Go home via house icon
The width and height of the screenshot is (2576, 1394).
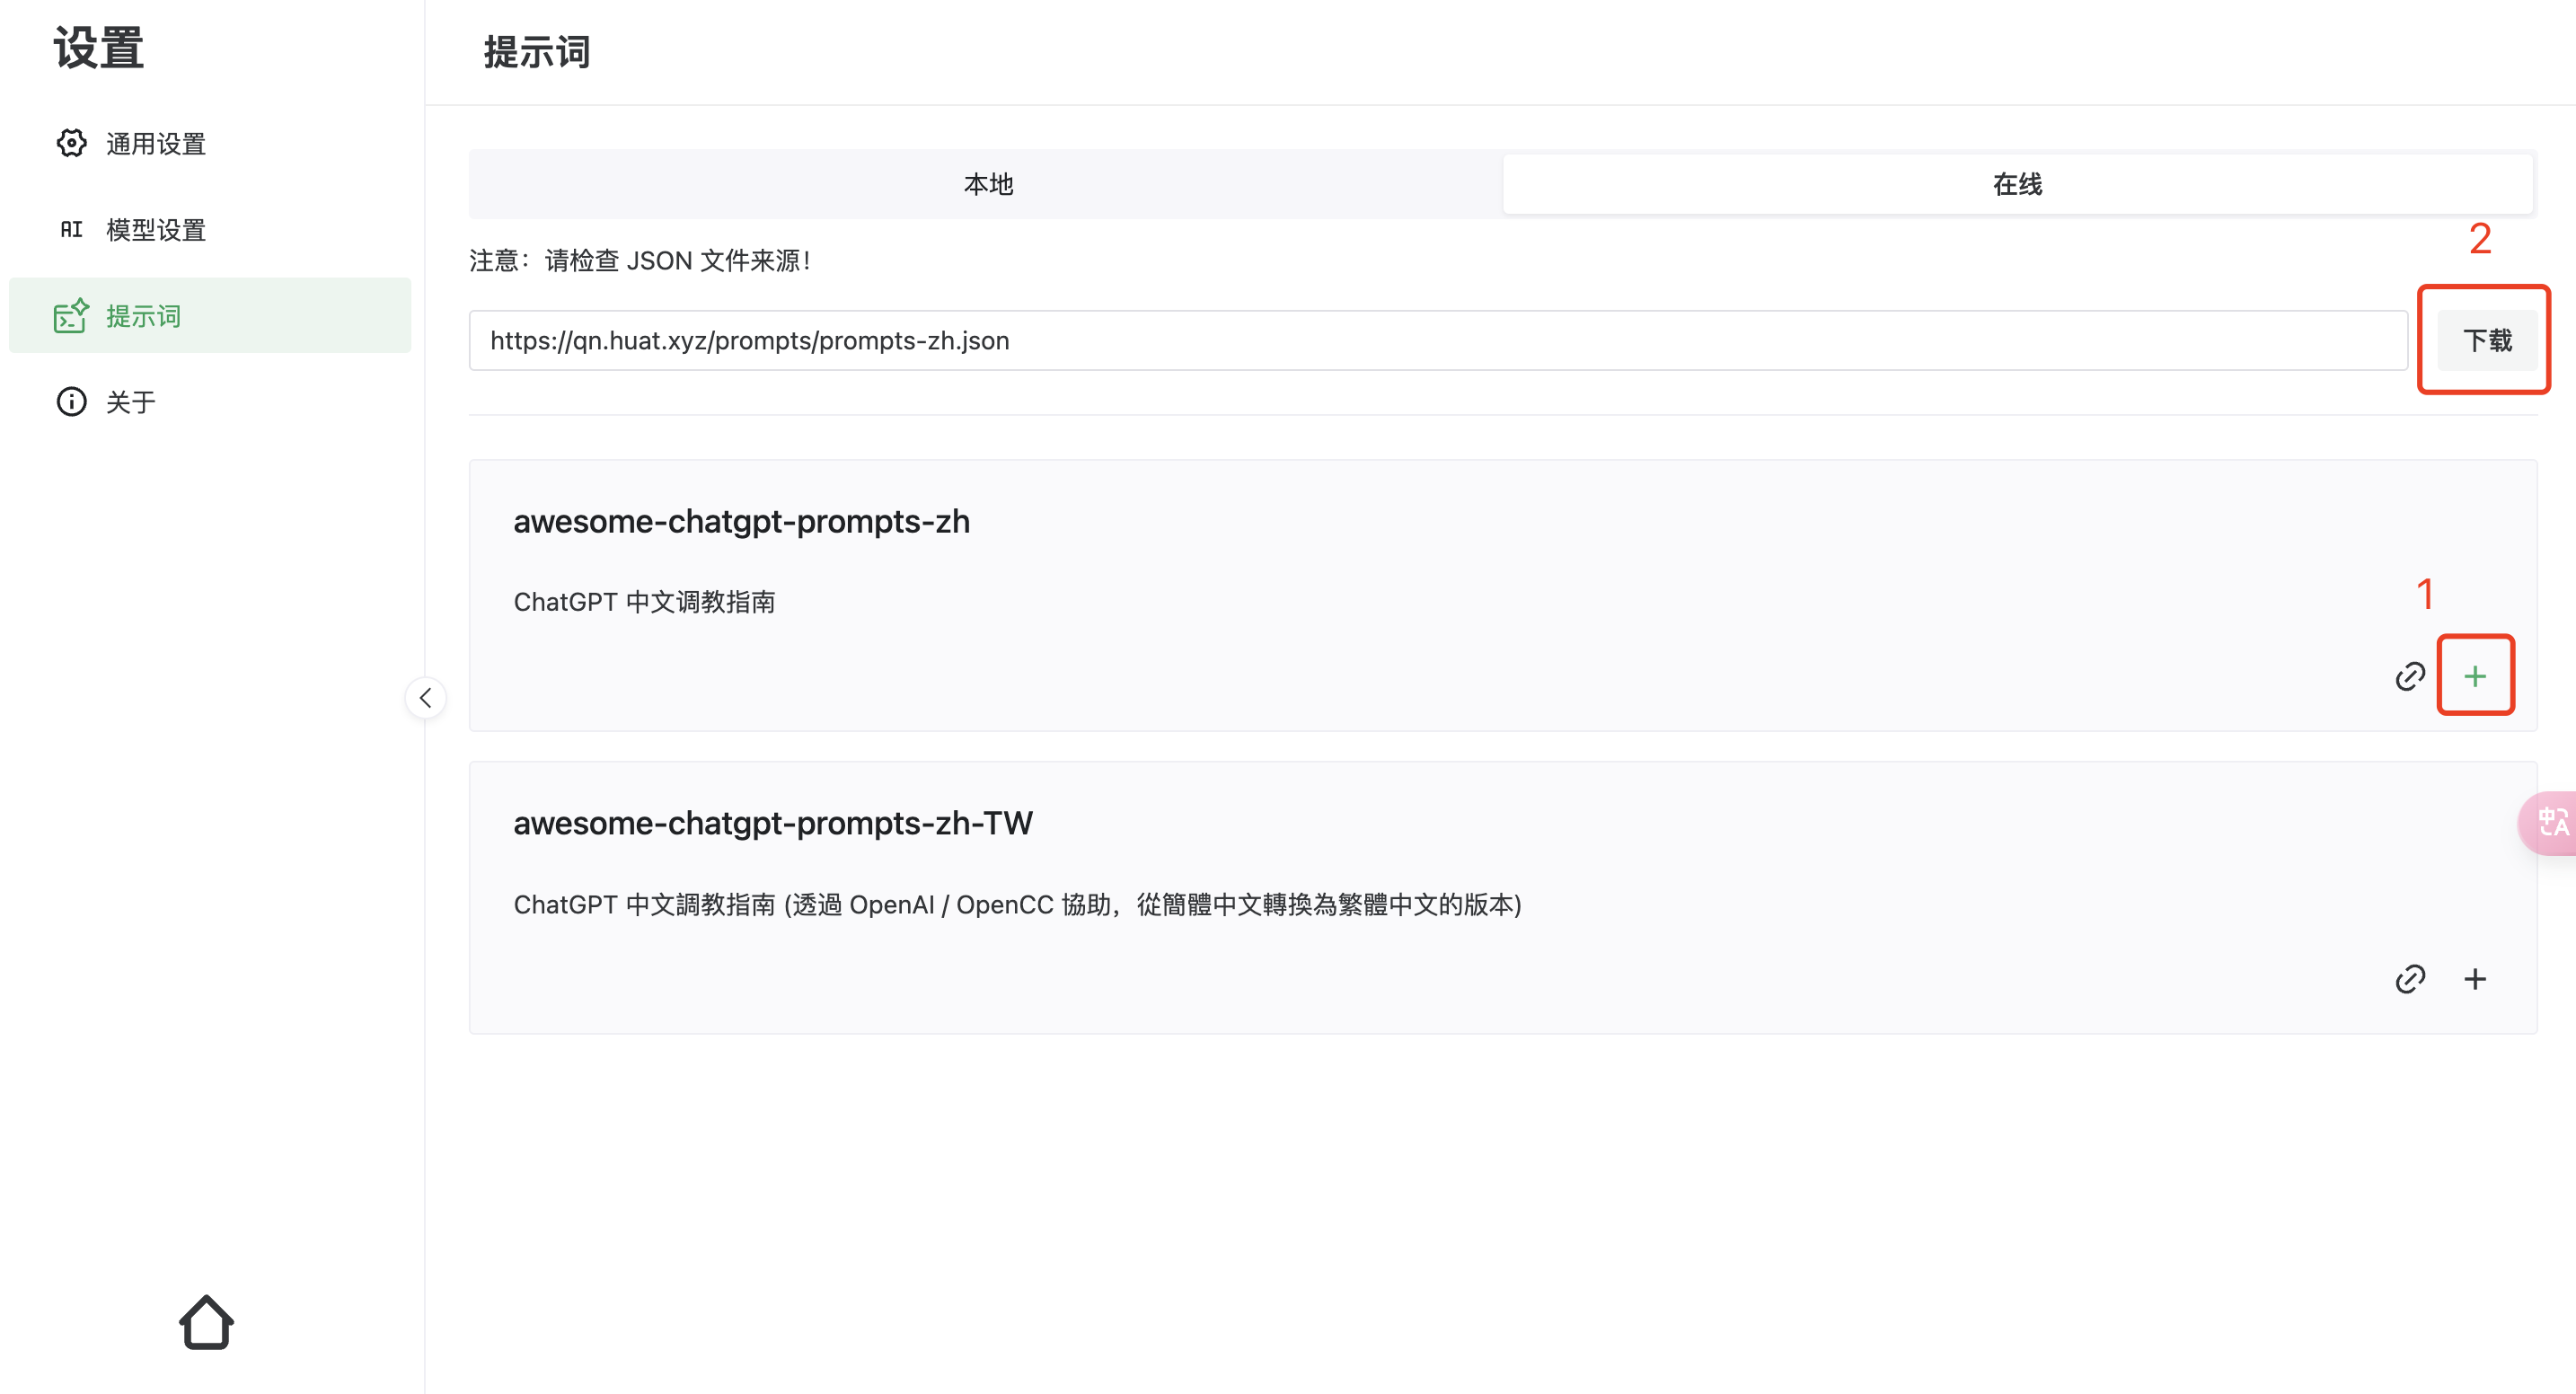coord(207,1322)
